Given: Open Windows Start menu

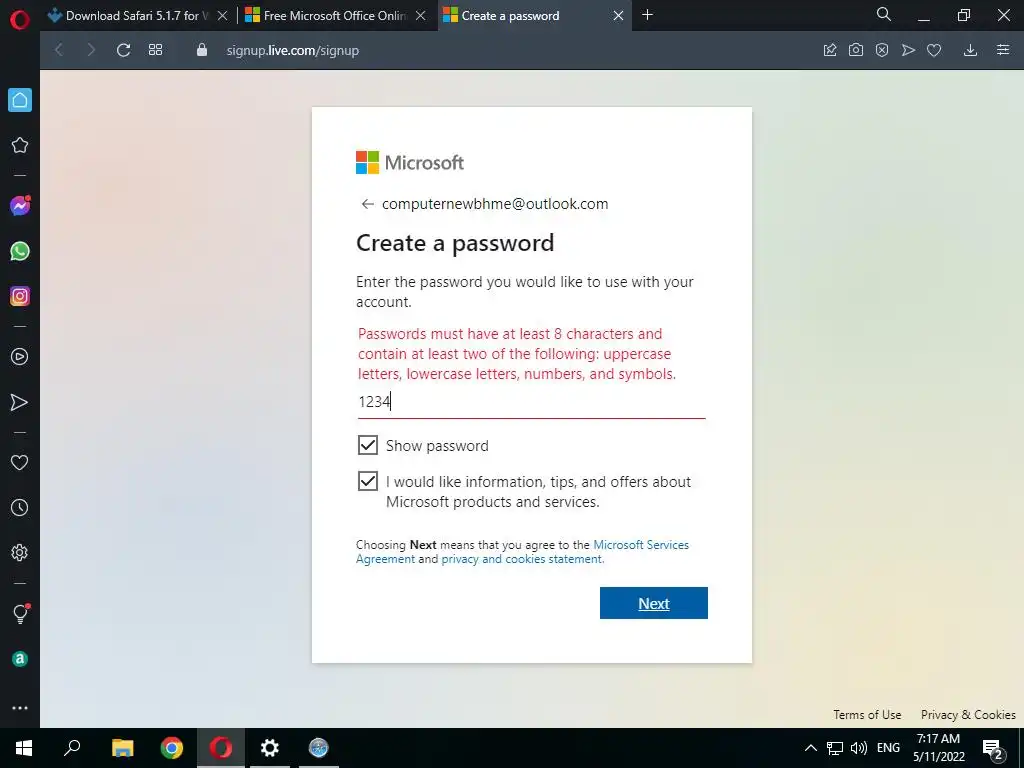Looking at the screenshot, I should click(x=24, y=748).
